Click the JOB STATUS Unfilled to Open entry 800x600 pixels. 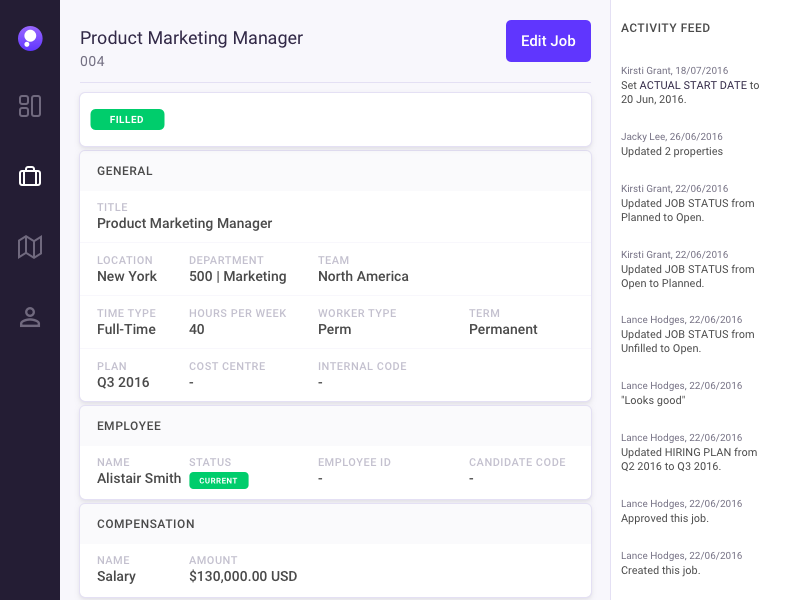pos(688,334)
